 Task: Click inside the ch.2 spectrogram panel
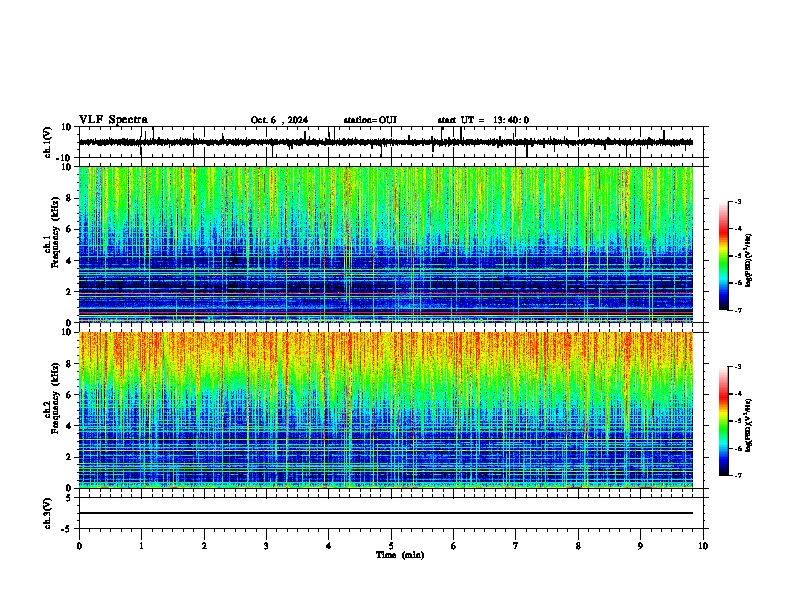(386, 410)
